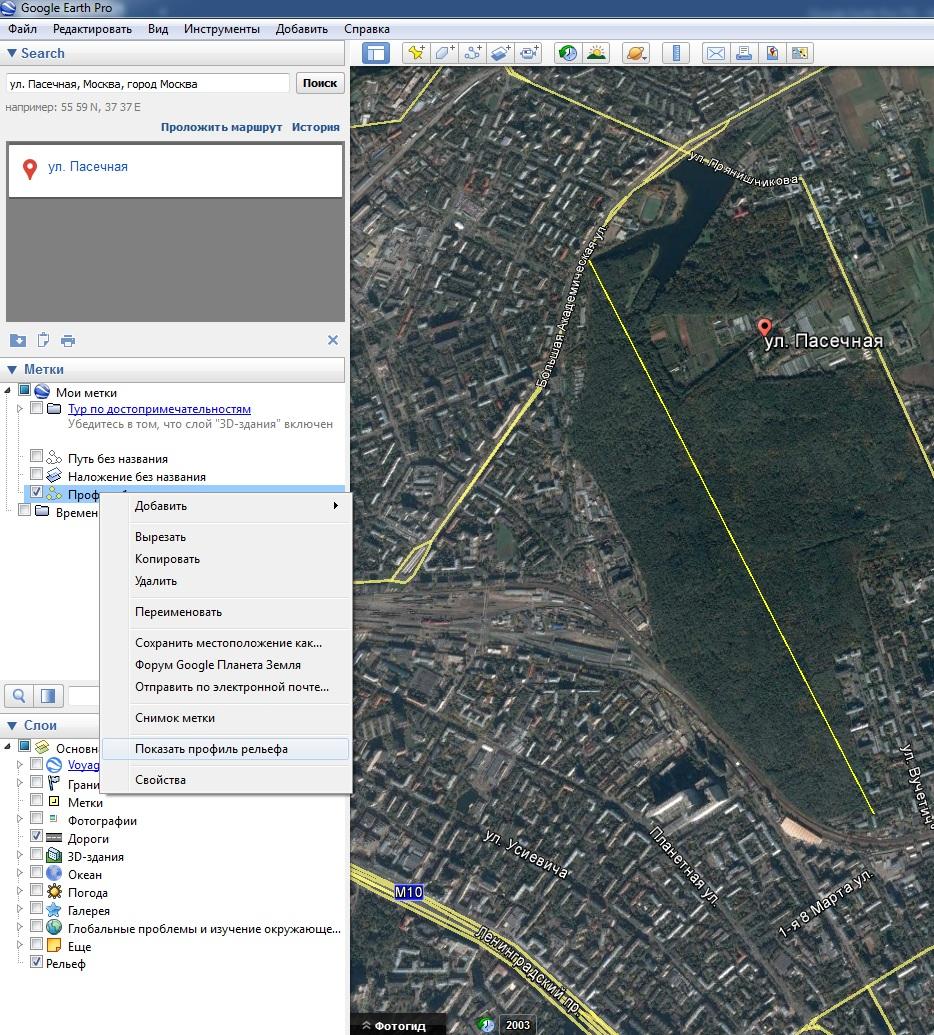Toggle the sunlight icon in toolbar

click(x=596, y=54)
